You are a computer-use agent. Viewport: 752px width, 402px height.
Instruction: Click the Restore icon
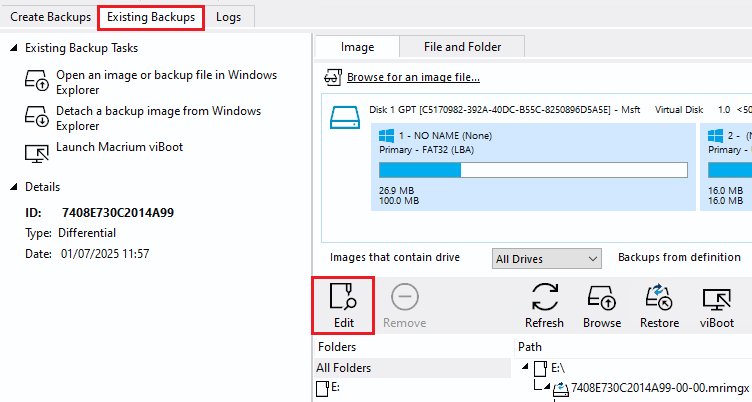click(659, 305)
